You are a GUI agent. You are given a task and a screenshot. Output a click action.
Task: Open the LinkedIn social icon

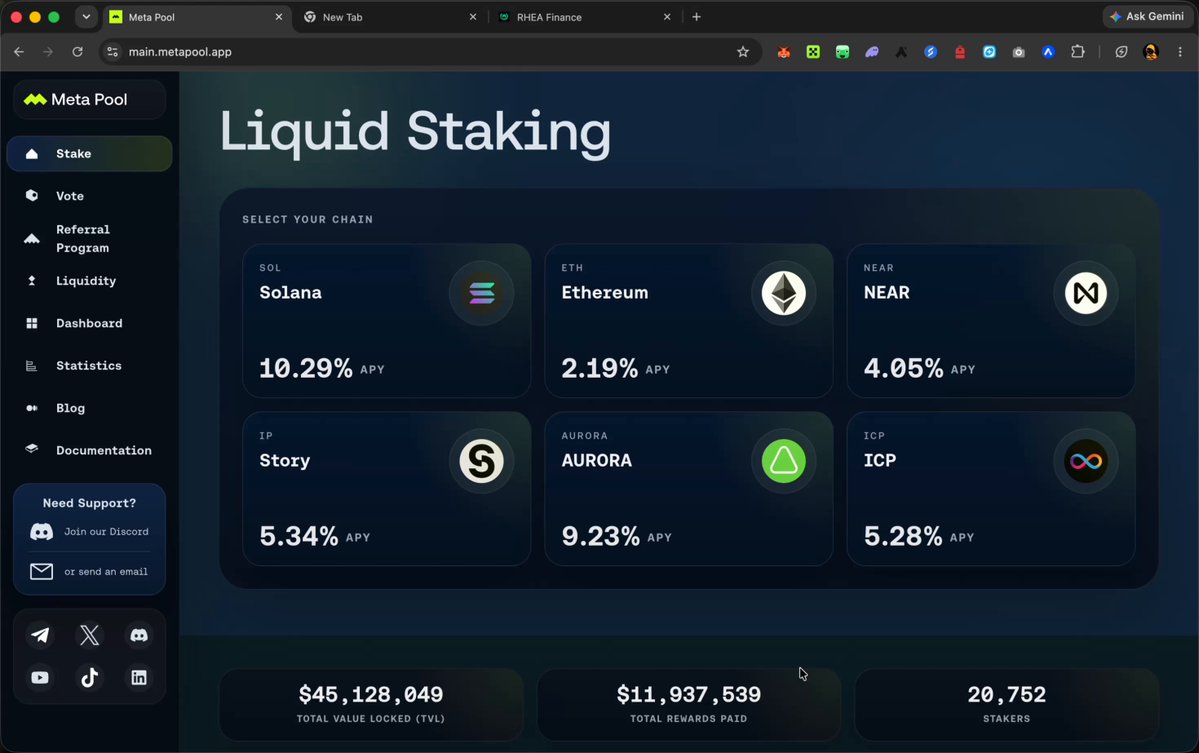point(139,677)
